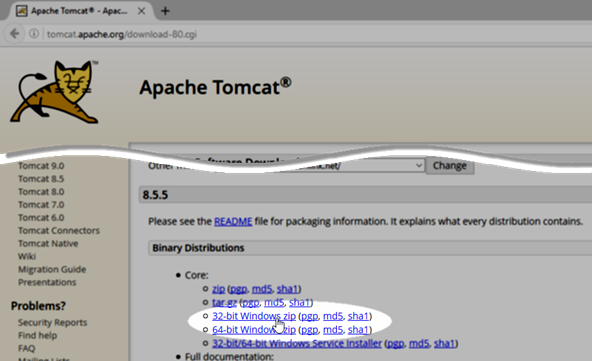The width and height of the screenshot is (592, 361).
Task: Open the Find help link
Action: [37, 335]
